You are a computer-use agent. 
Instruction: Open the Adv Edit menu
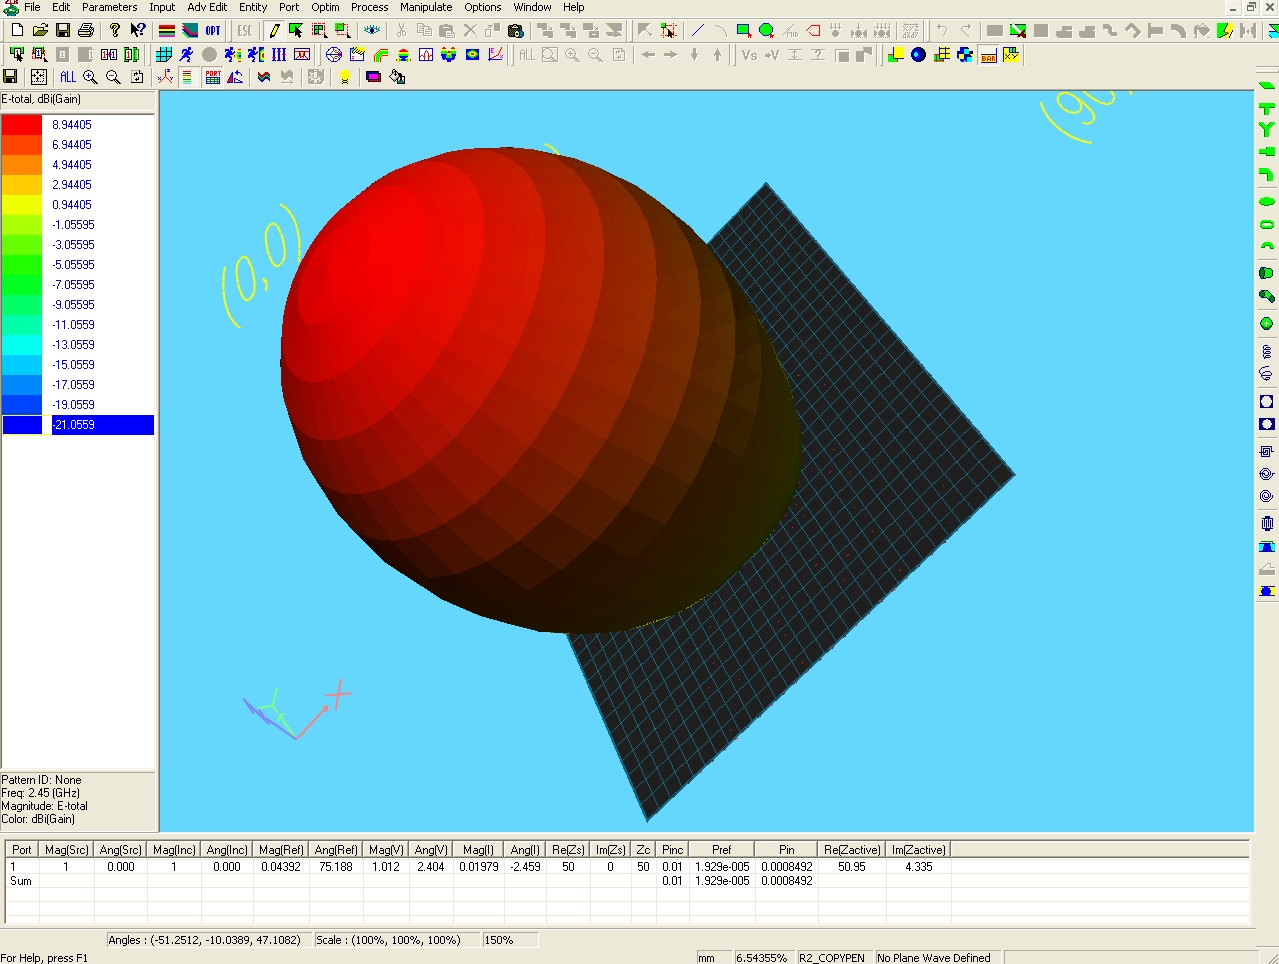tap(207, 7)
